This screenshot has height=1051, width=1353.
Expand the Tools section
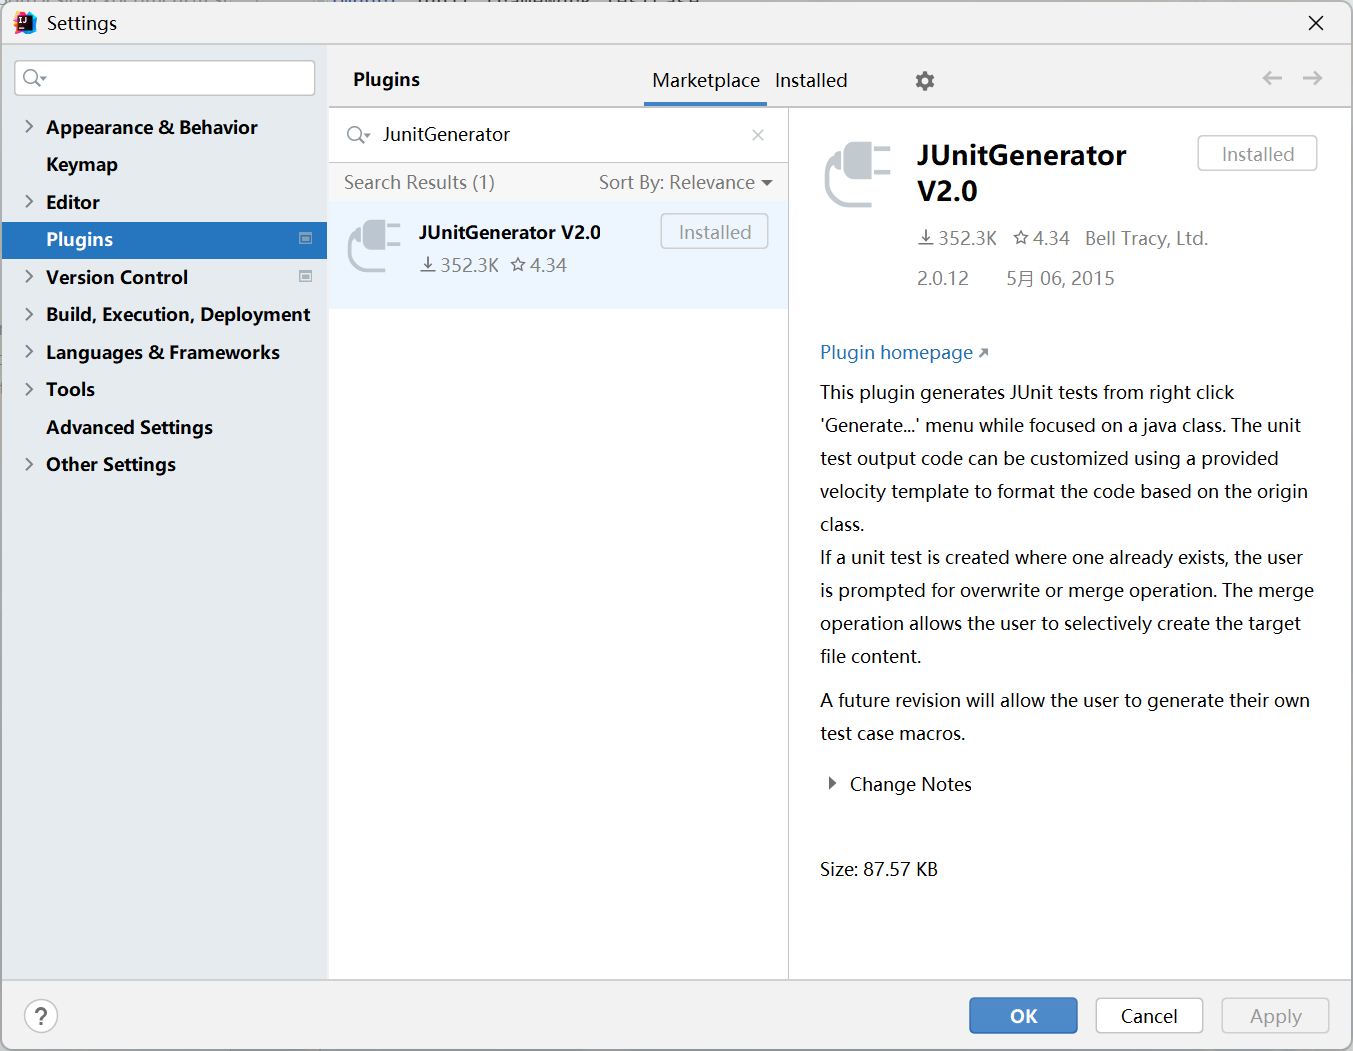[x=29, y=389]
